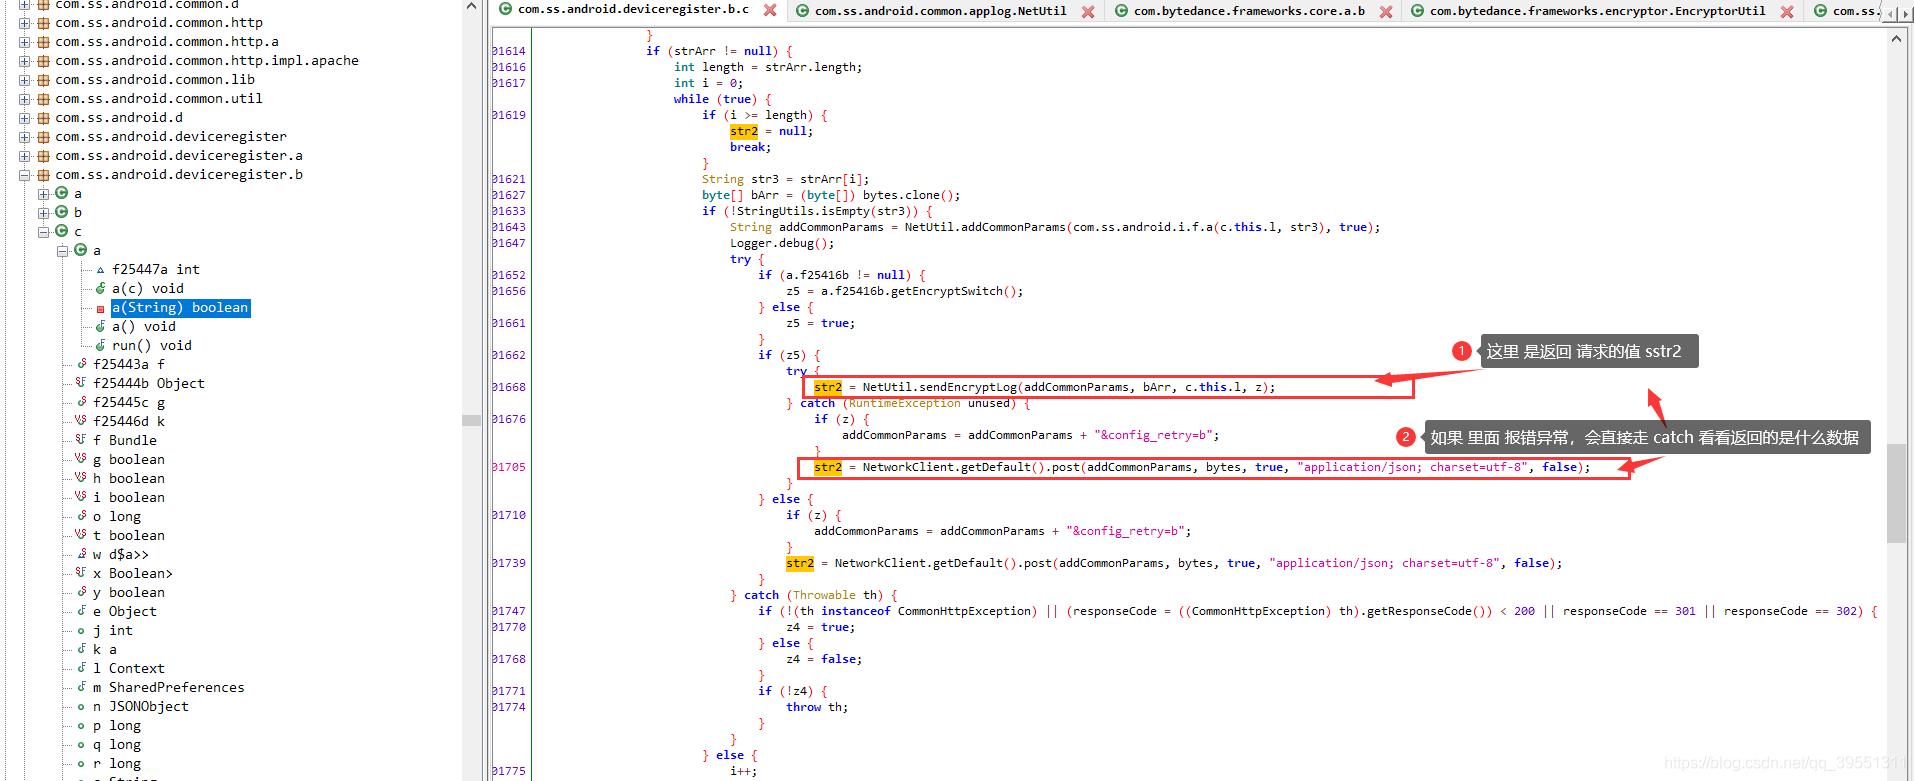Select com.ss.android.common.http.impl.apache in tree
The width and height of the screenshot is (1915, 781).
click(x=207, y=61)
